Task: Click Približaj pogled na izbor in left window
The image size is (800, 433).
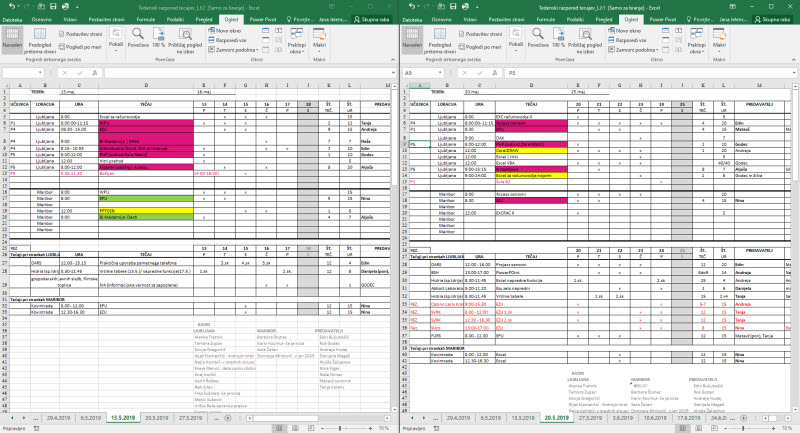Action: 185,40
